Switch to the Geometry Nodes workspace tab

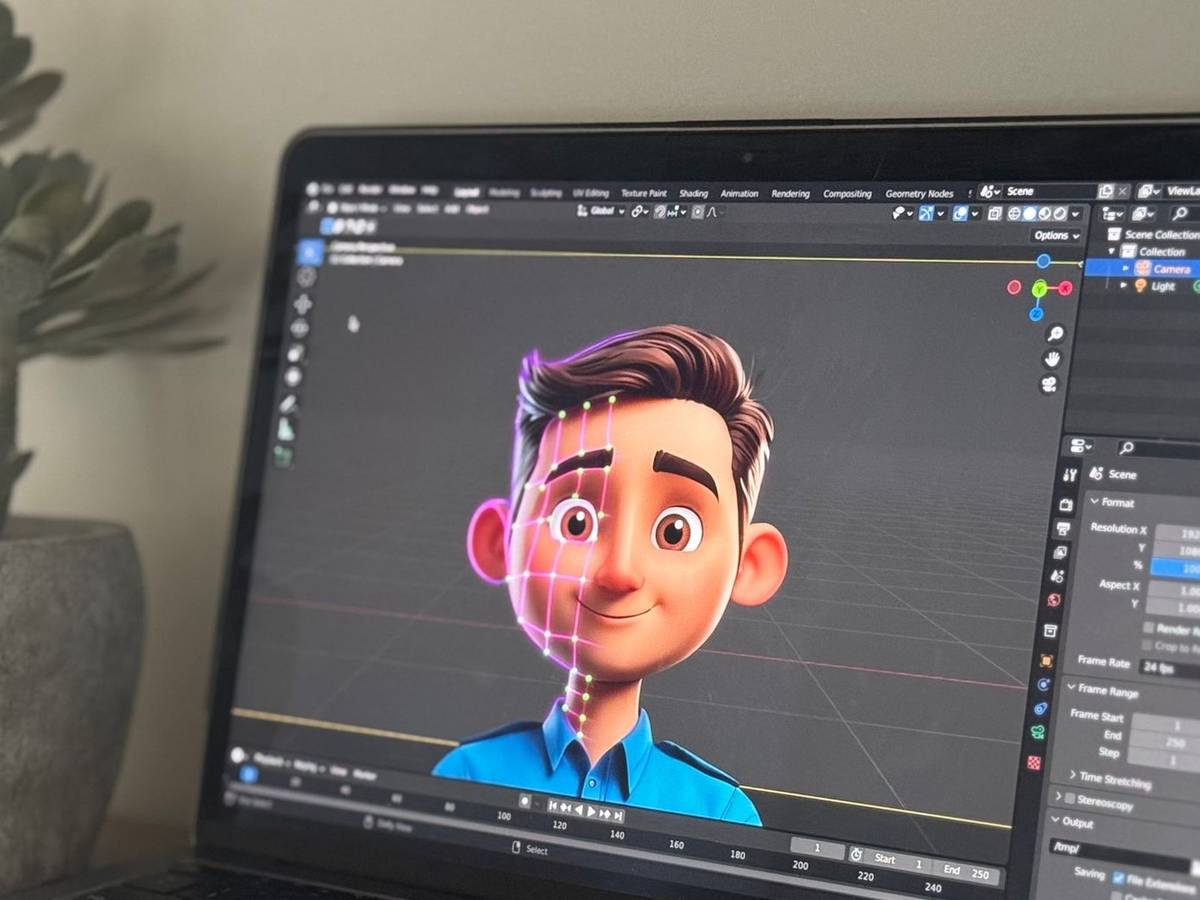[919, 193]
